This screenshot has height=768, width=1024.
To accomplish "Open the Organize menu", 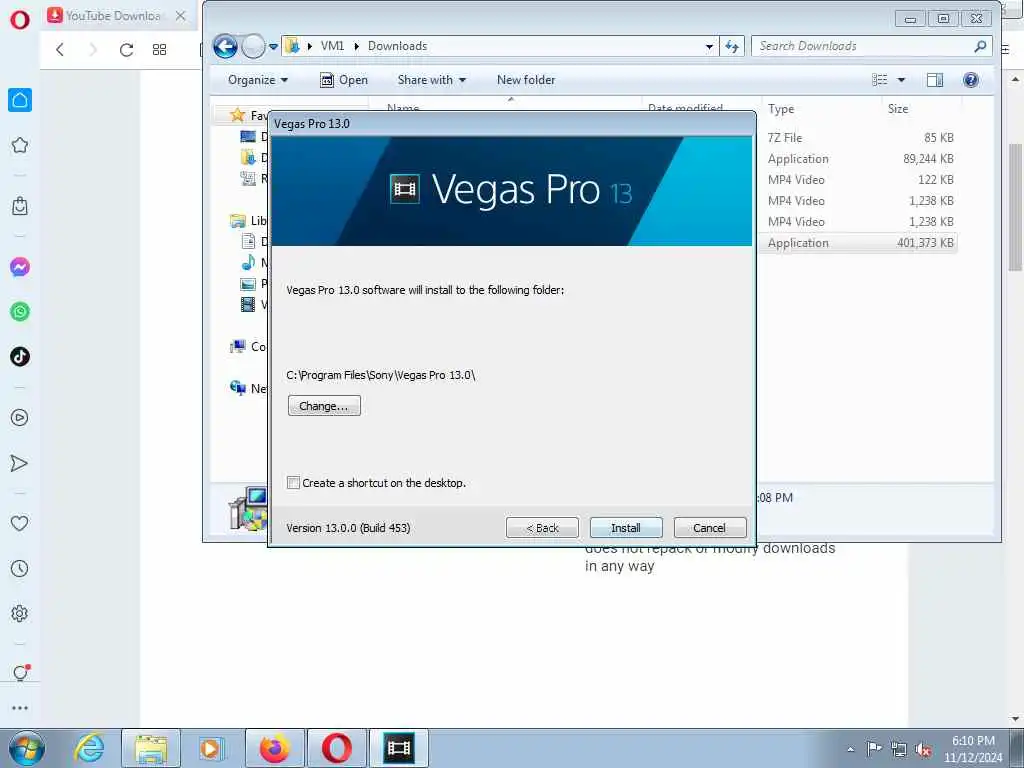I will coord(257,80).
